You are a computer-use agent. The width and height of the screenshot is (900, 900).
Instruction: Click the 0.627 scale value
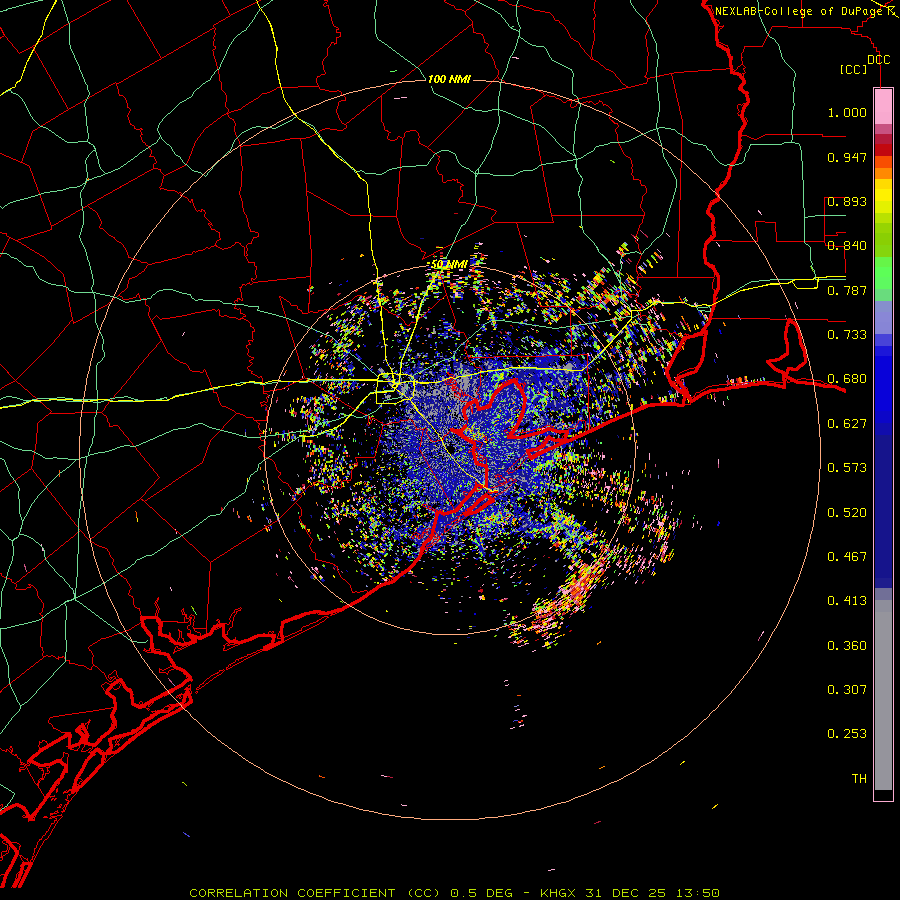pyautogui.click(x=847, y=424)
